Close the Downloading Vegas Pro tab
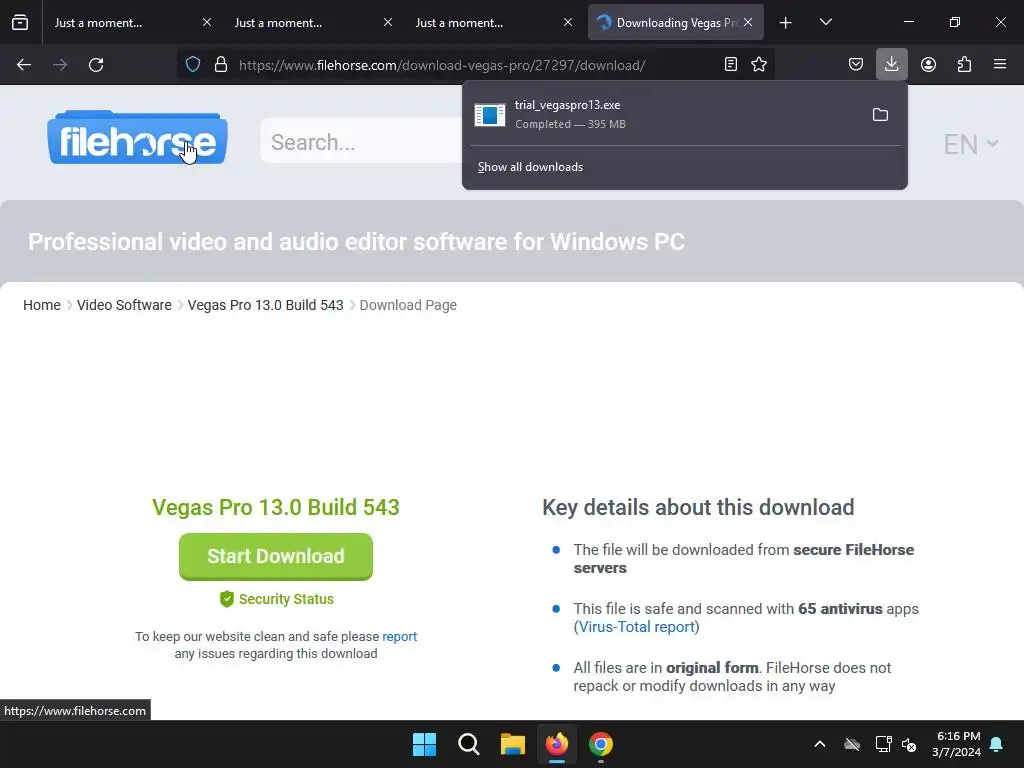This screenshot has width=1024, height=768. coord(748,22)
